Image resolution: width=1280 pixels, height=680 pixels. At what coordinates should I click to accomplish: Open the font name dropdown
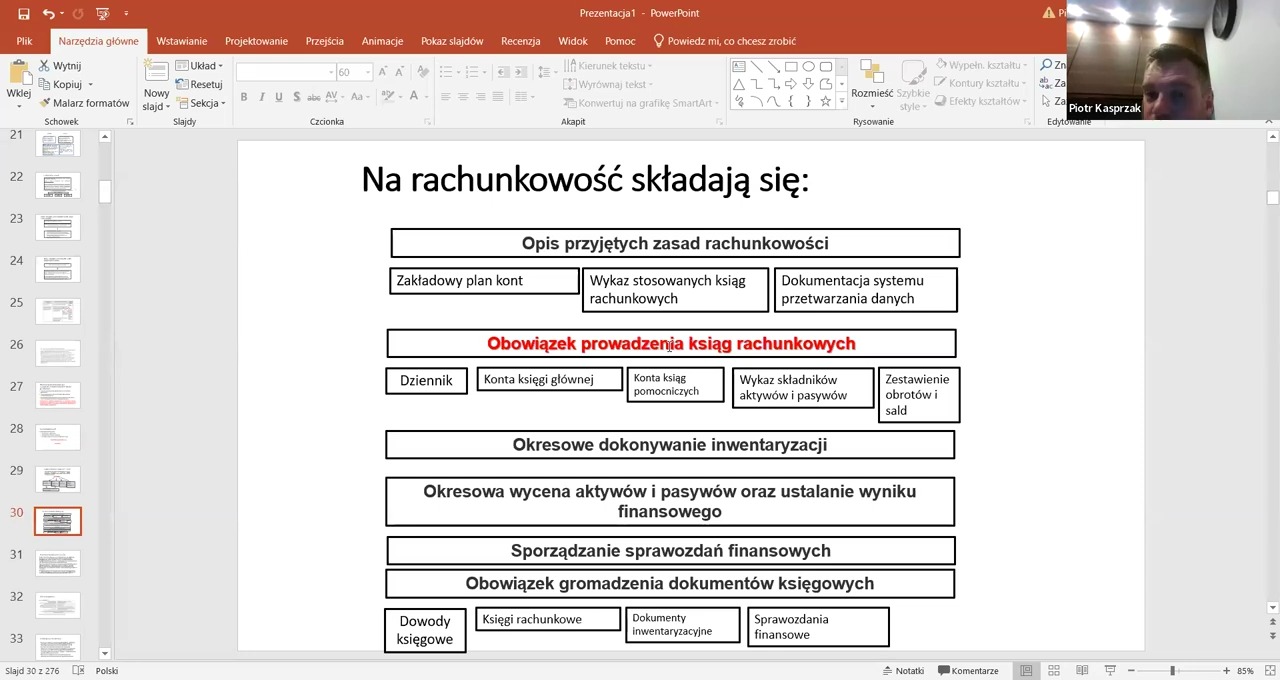click(331, 72)
